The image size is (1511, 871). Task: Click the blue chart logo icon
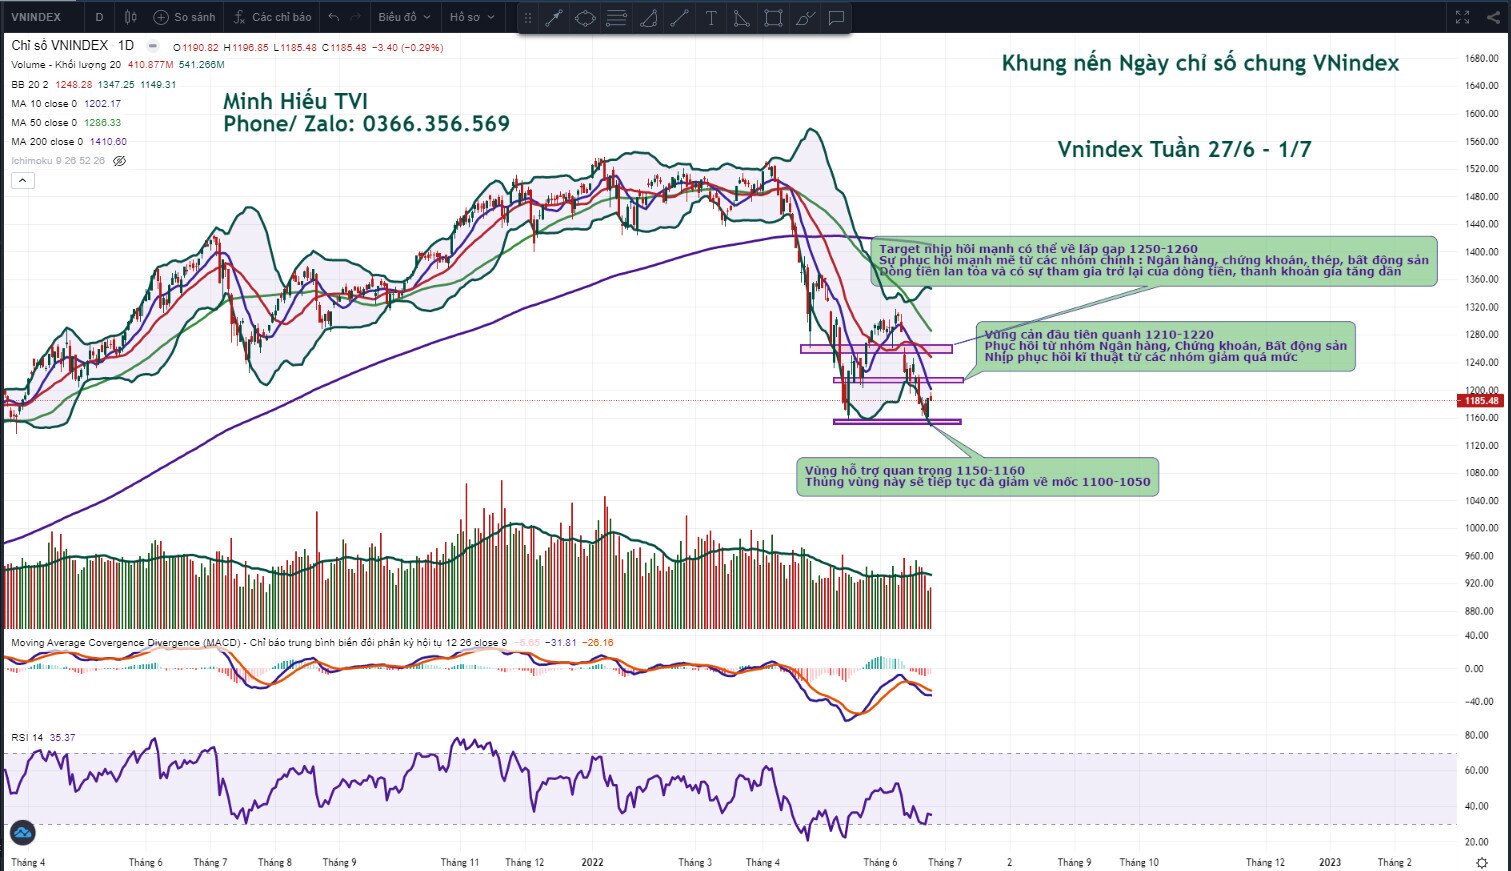[x=22, y=832]
